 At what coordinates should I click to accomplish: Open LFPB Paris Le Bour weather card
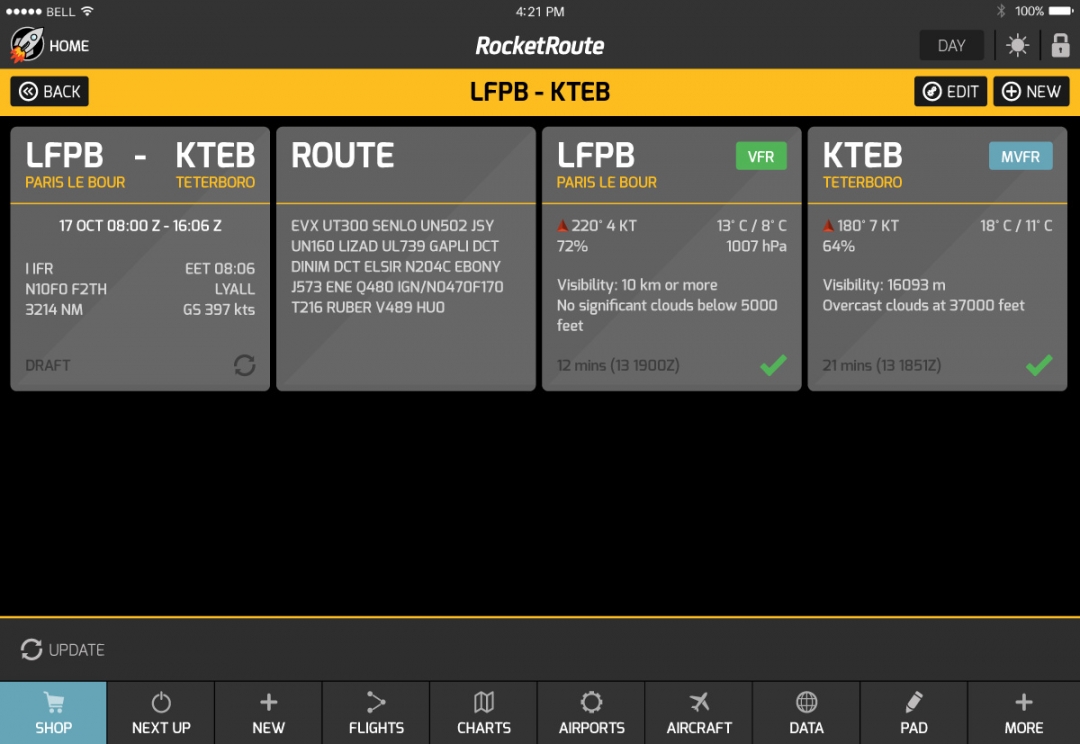pos(672,259)
